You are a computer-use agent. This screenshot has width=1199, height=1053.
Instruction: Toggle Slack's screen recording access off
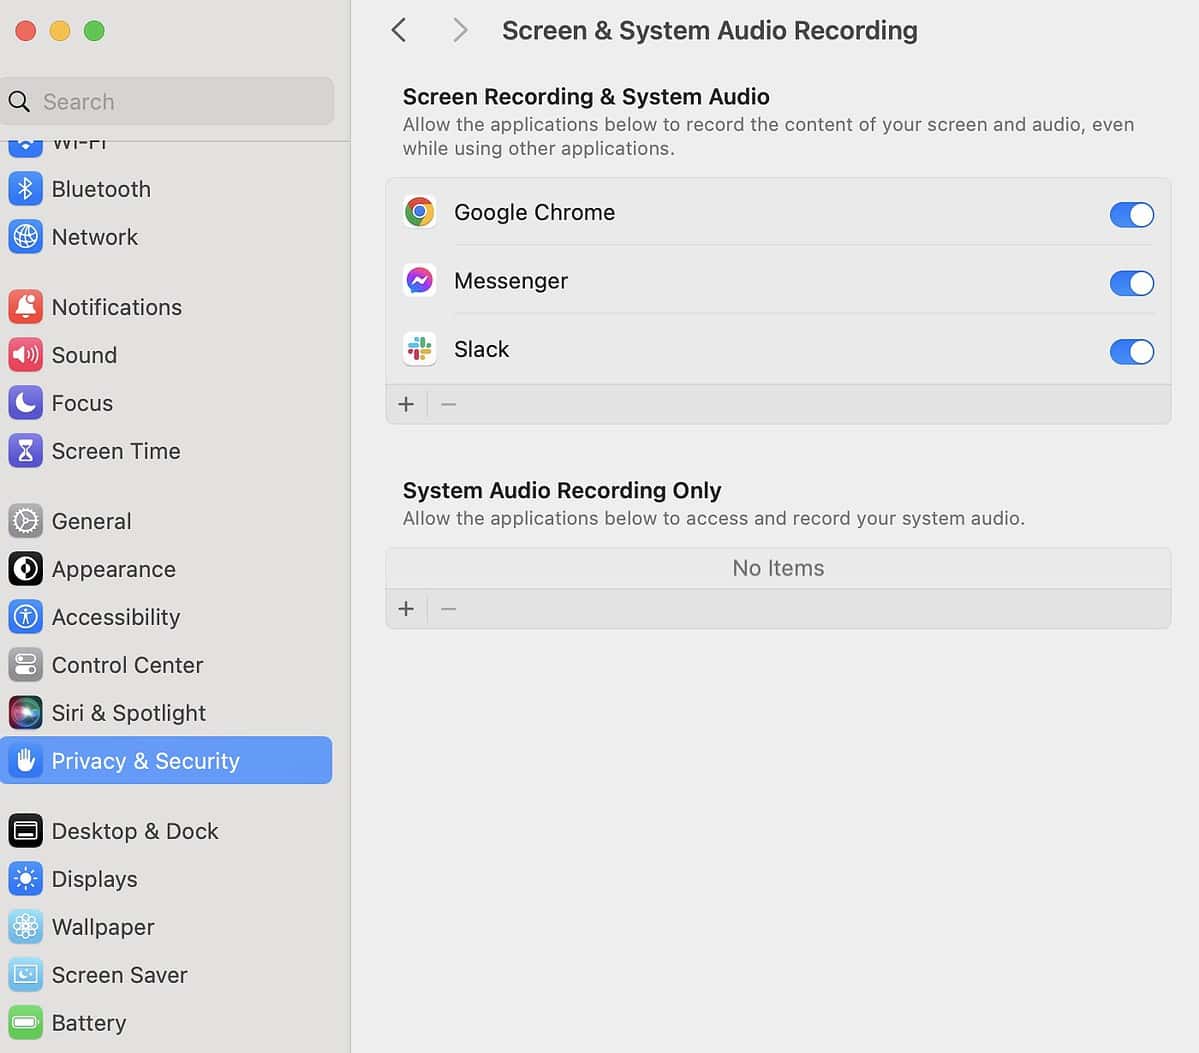tap(1131, 351)
